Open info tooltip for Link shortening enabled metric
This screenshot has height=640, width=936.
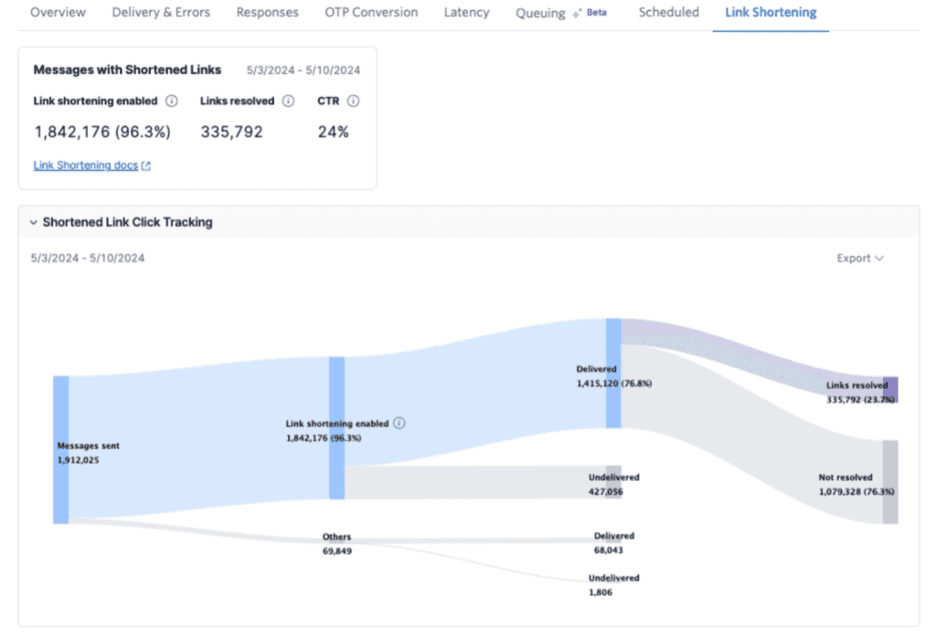(170, 101)
